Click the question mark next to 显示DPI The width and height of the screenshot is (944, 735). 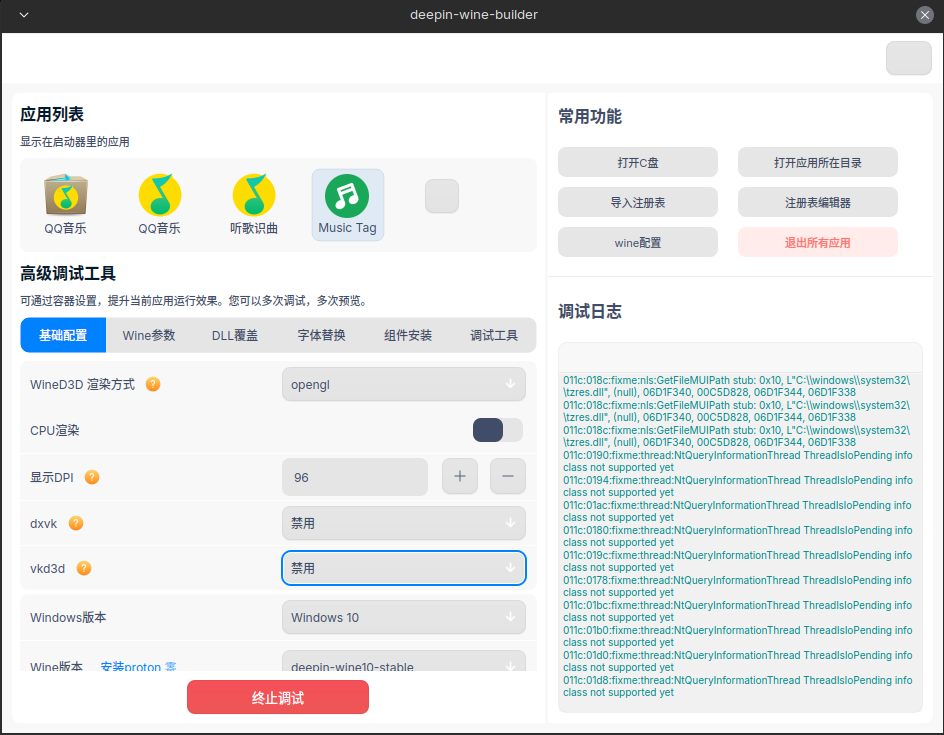click(92, 477)
